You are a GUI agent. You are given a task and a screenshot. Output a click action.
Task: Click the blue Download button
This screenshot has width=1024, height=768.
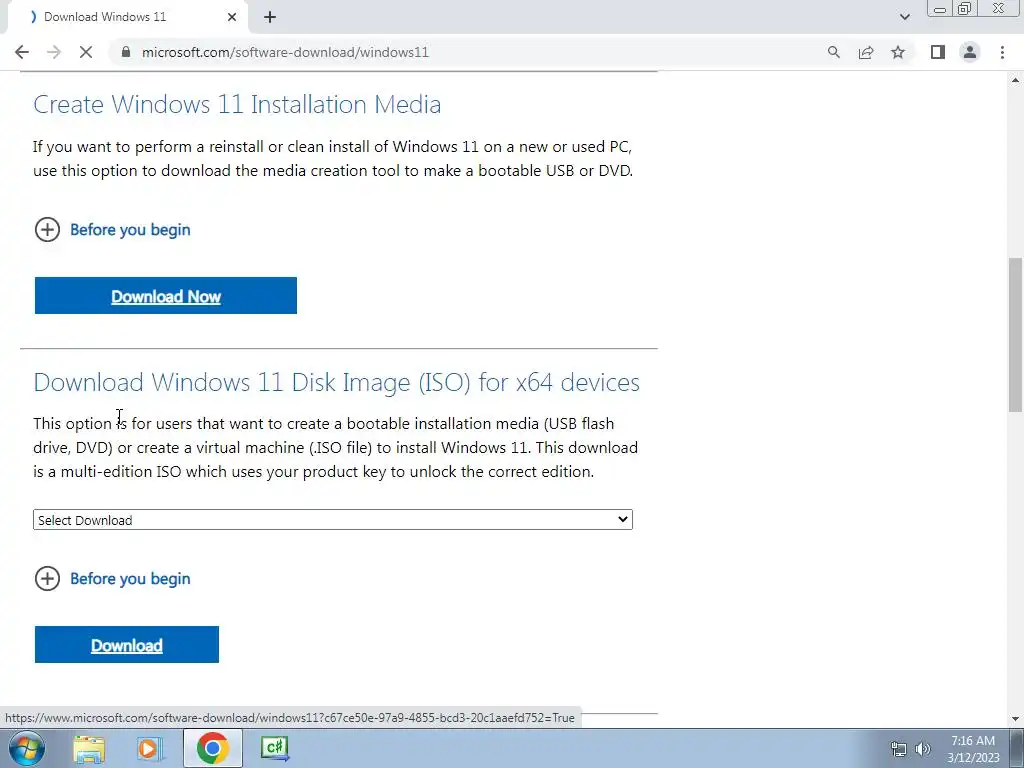click(x=127, y=645)
